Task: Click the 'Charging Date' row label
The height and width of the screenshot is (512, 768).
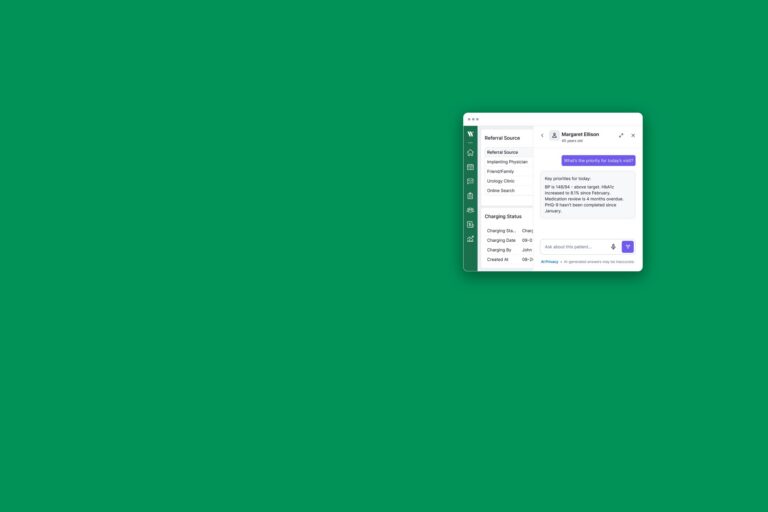Action: click(501, 241)
